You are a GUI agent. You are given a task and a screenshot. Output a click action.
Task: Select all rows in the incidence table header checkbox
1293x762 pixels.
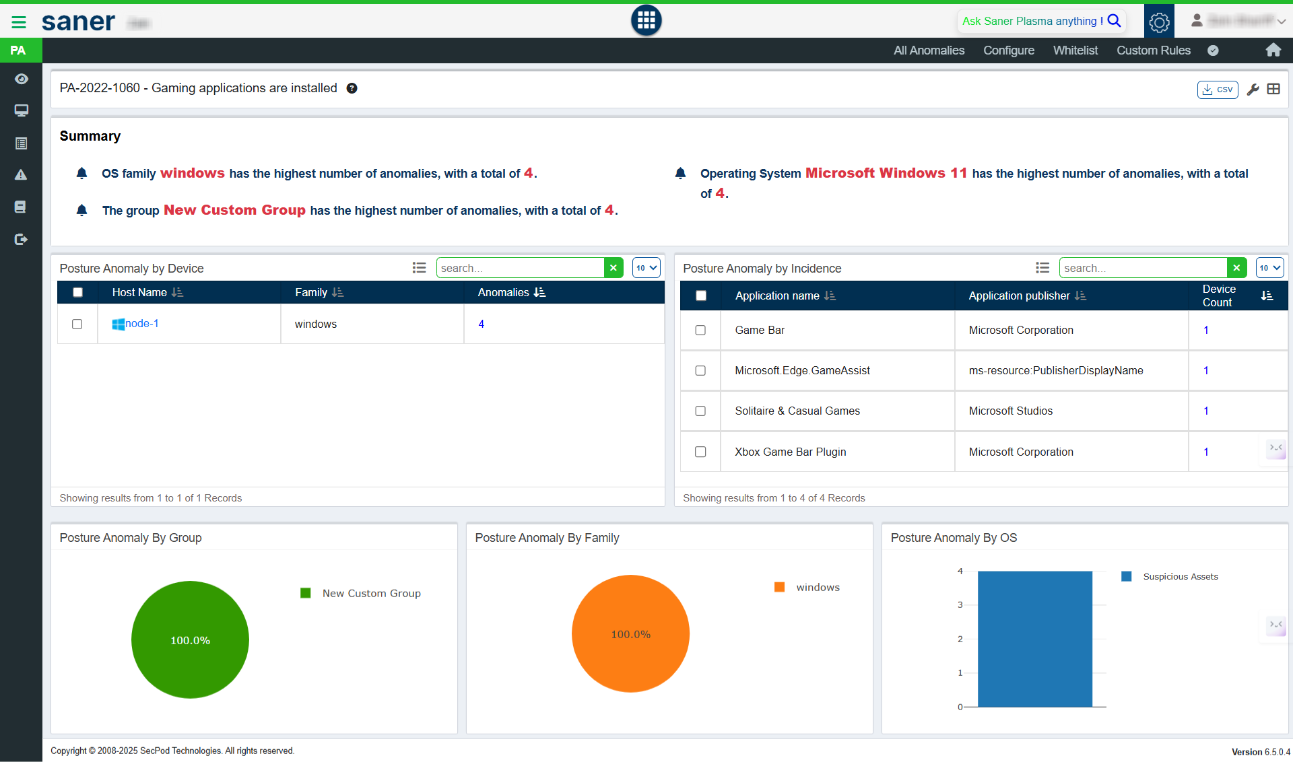pos(701,296)
